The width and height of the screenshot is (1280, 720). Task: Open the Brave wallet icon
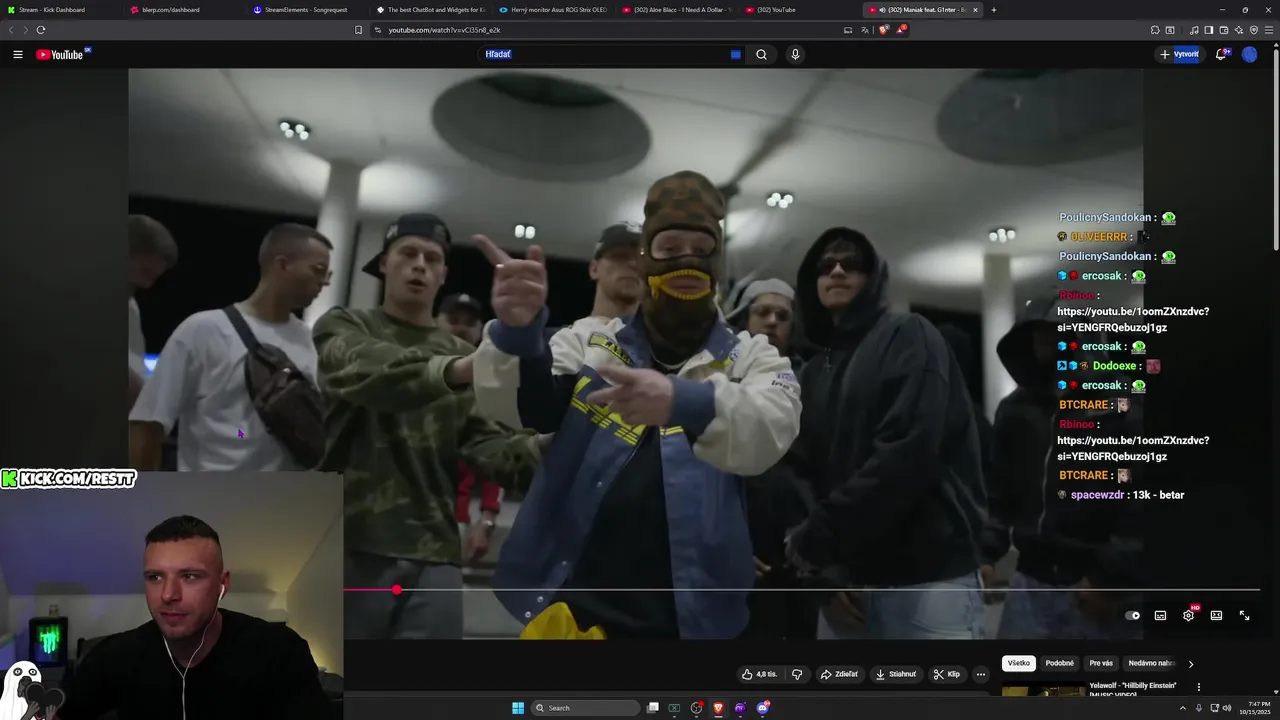point(1224,30)
